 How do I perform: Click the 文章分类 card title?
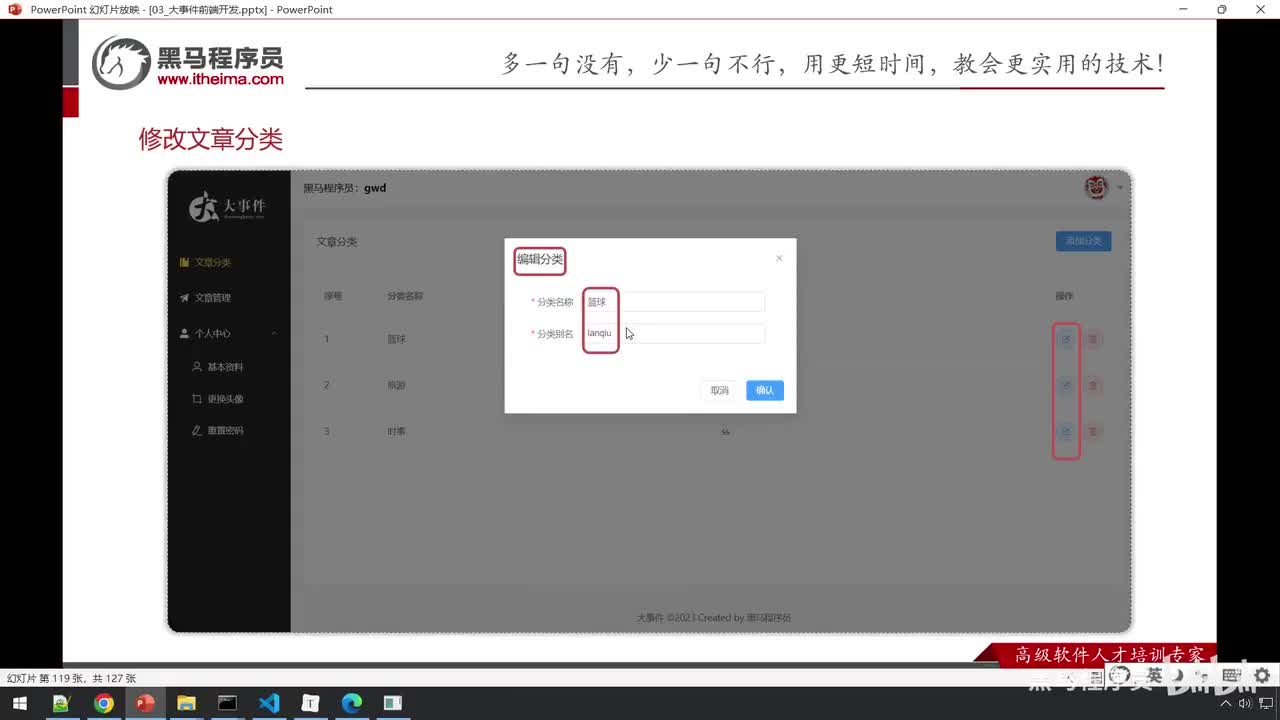tap(337, 242)
